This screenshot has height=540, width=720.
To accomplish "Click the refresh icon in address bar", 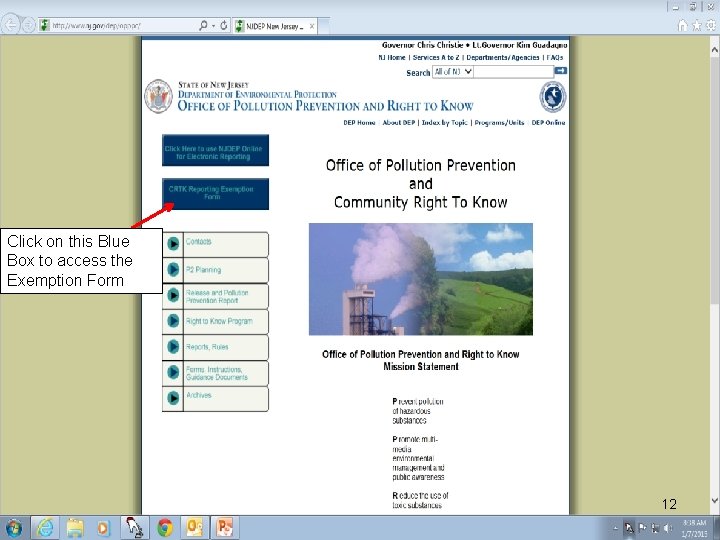I will (x=224, y=26).
